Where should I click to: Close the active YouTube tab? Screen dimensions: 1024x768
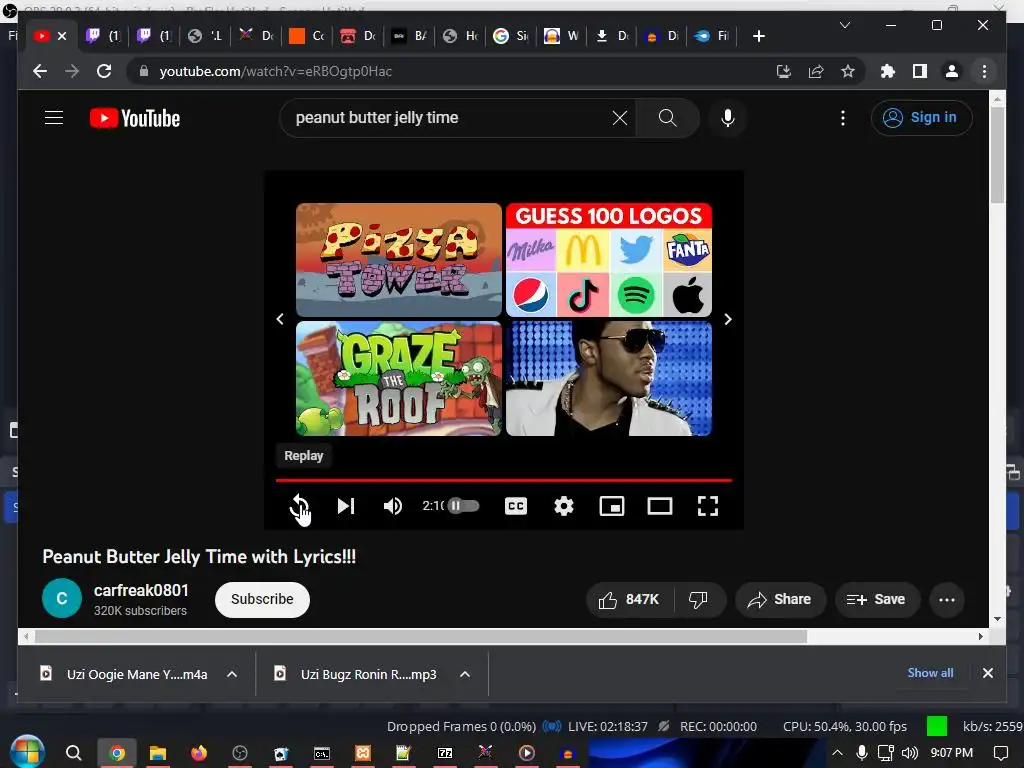[x=62, y=36]
